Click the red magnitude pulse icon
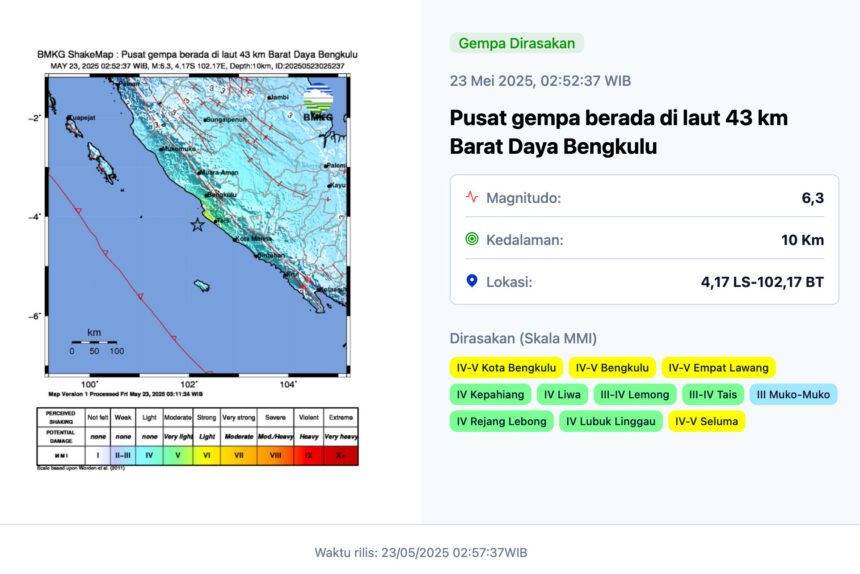The height and width of the screenshot is (574, 860). [472, 197]
